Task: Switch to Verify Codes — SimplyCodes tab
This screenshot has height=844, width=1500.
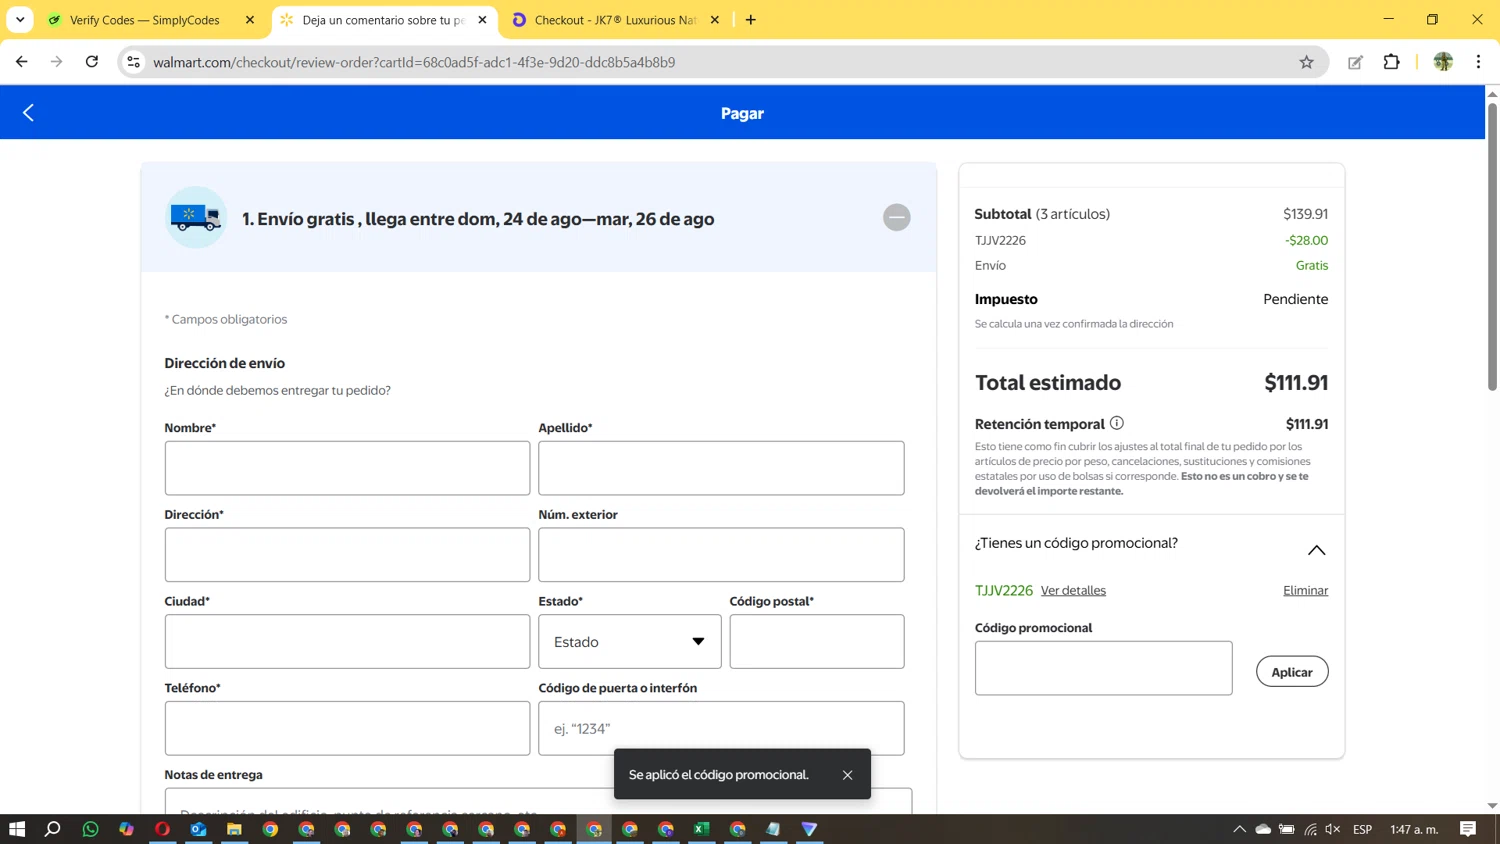Action: point(144,20)
